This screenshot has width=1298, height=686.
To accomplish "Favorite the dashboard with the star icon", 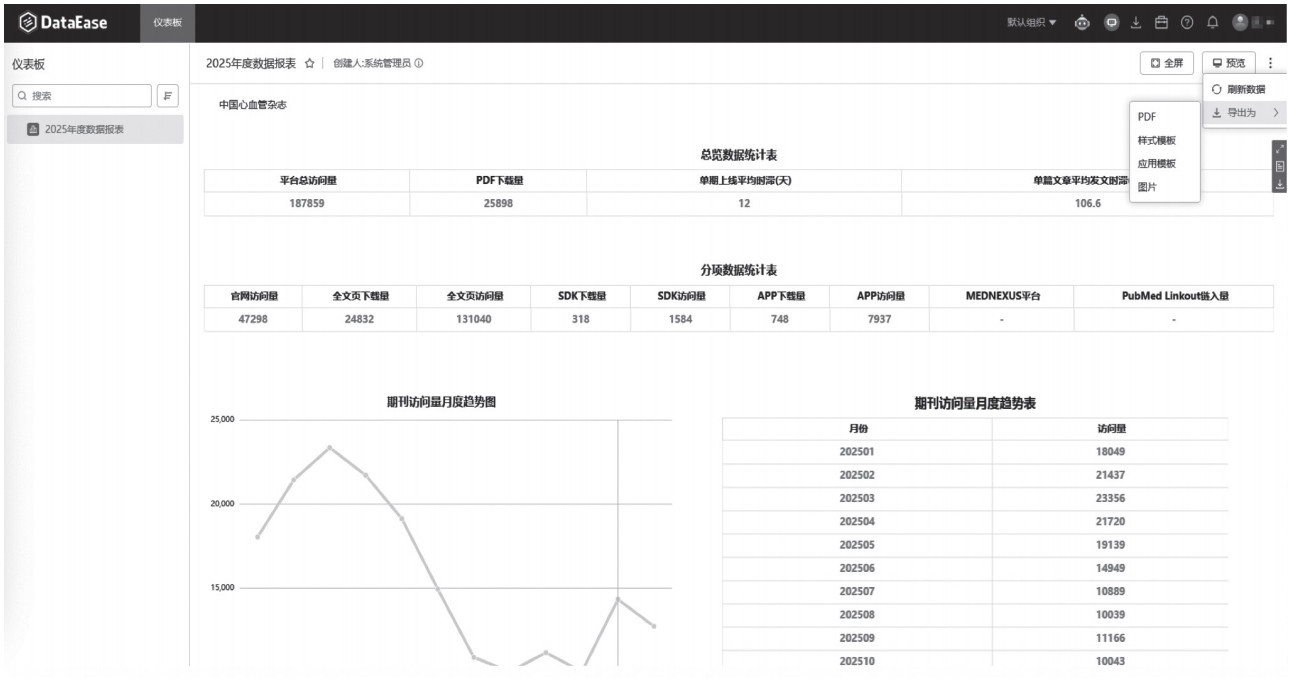I will point(310,63).
